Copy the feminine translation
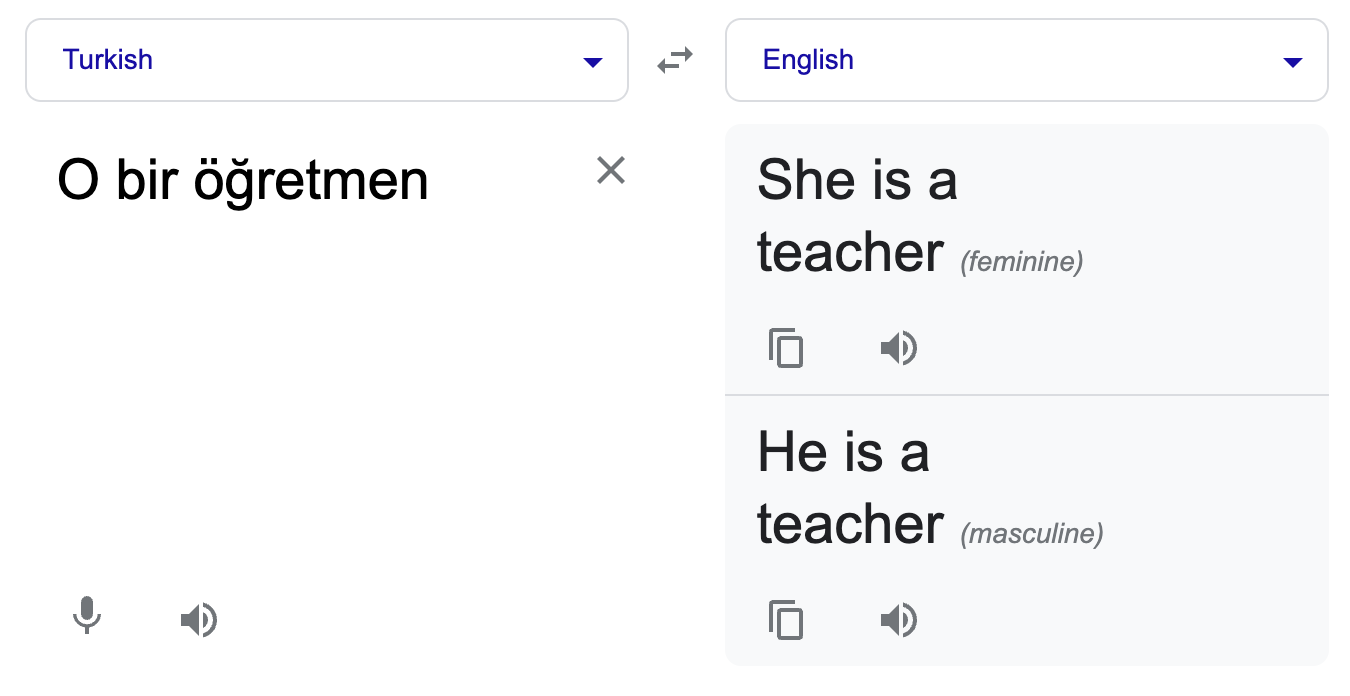This screenshot has width=1350, height=696. tap(786, 348)
